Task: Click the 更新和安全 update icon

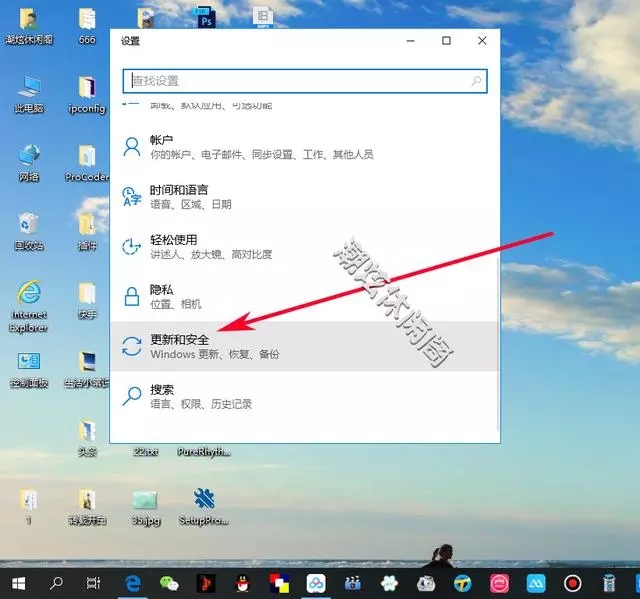Action: (x=132, y=346)
